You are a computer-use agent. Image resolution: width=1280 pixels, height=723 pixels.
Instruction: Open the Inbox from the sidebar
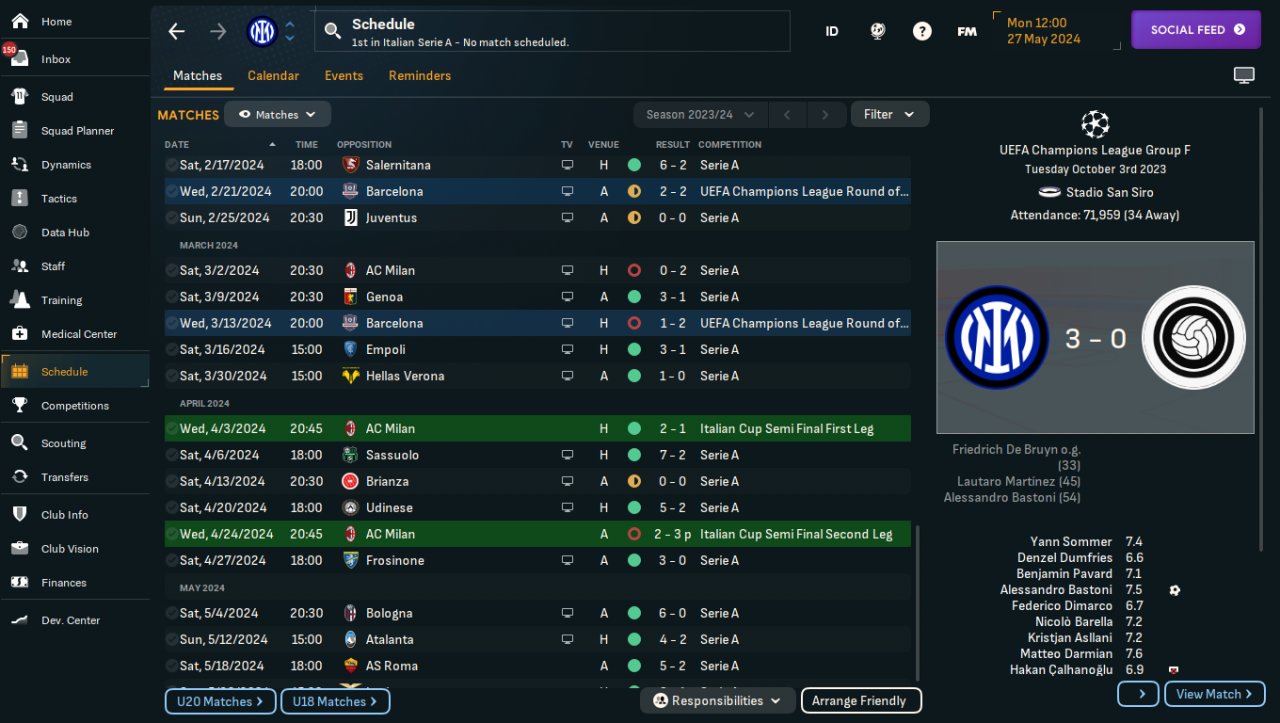(x=55, y=59)
